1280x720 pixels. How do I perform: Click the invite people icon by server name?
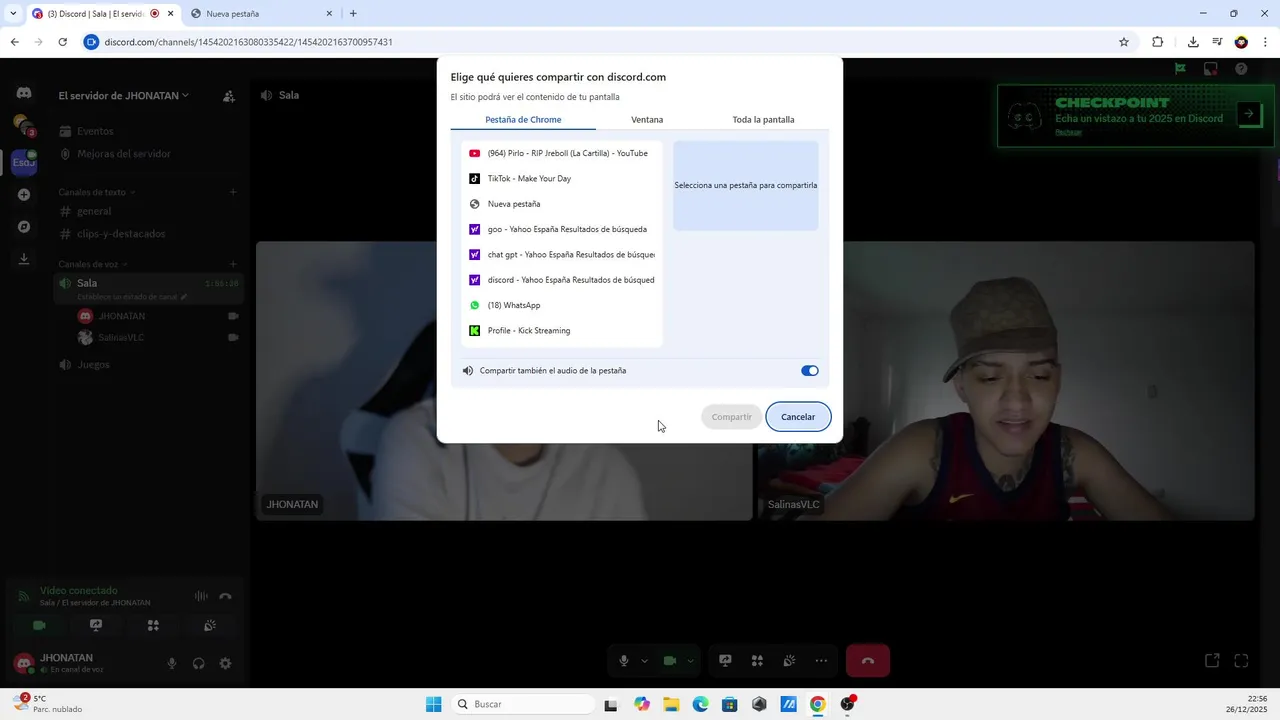tap(229, 96)
